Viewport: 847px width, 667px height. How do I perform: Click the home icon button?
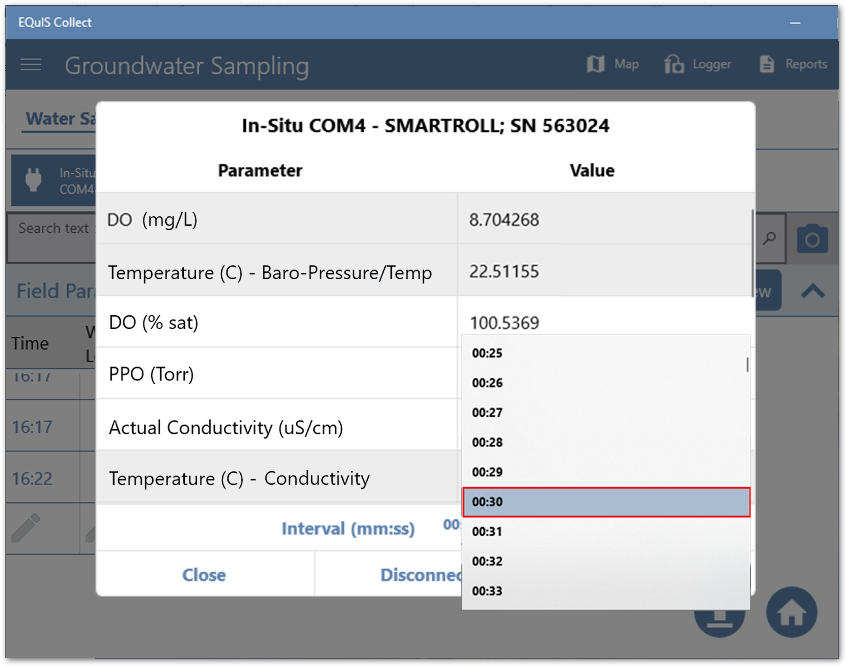pyautogui.click(x=791, y=612)
